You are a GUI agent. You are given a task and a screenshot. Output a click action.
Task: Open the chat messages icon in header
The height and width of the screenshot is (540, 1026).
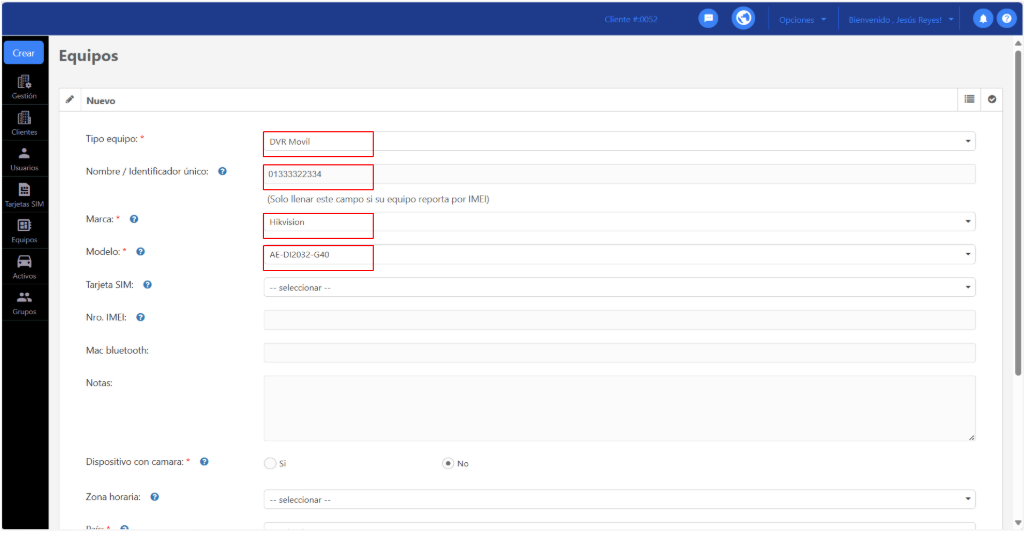coord(708,19)
